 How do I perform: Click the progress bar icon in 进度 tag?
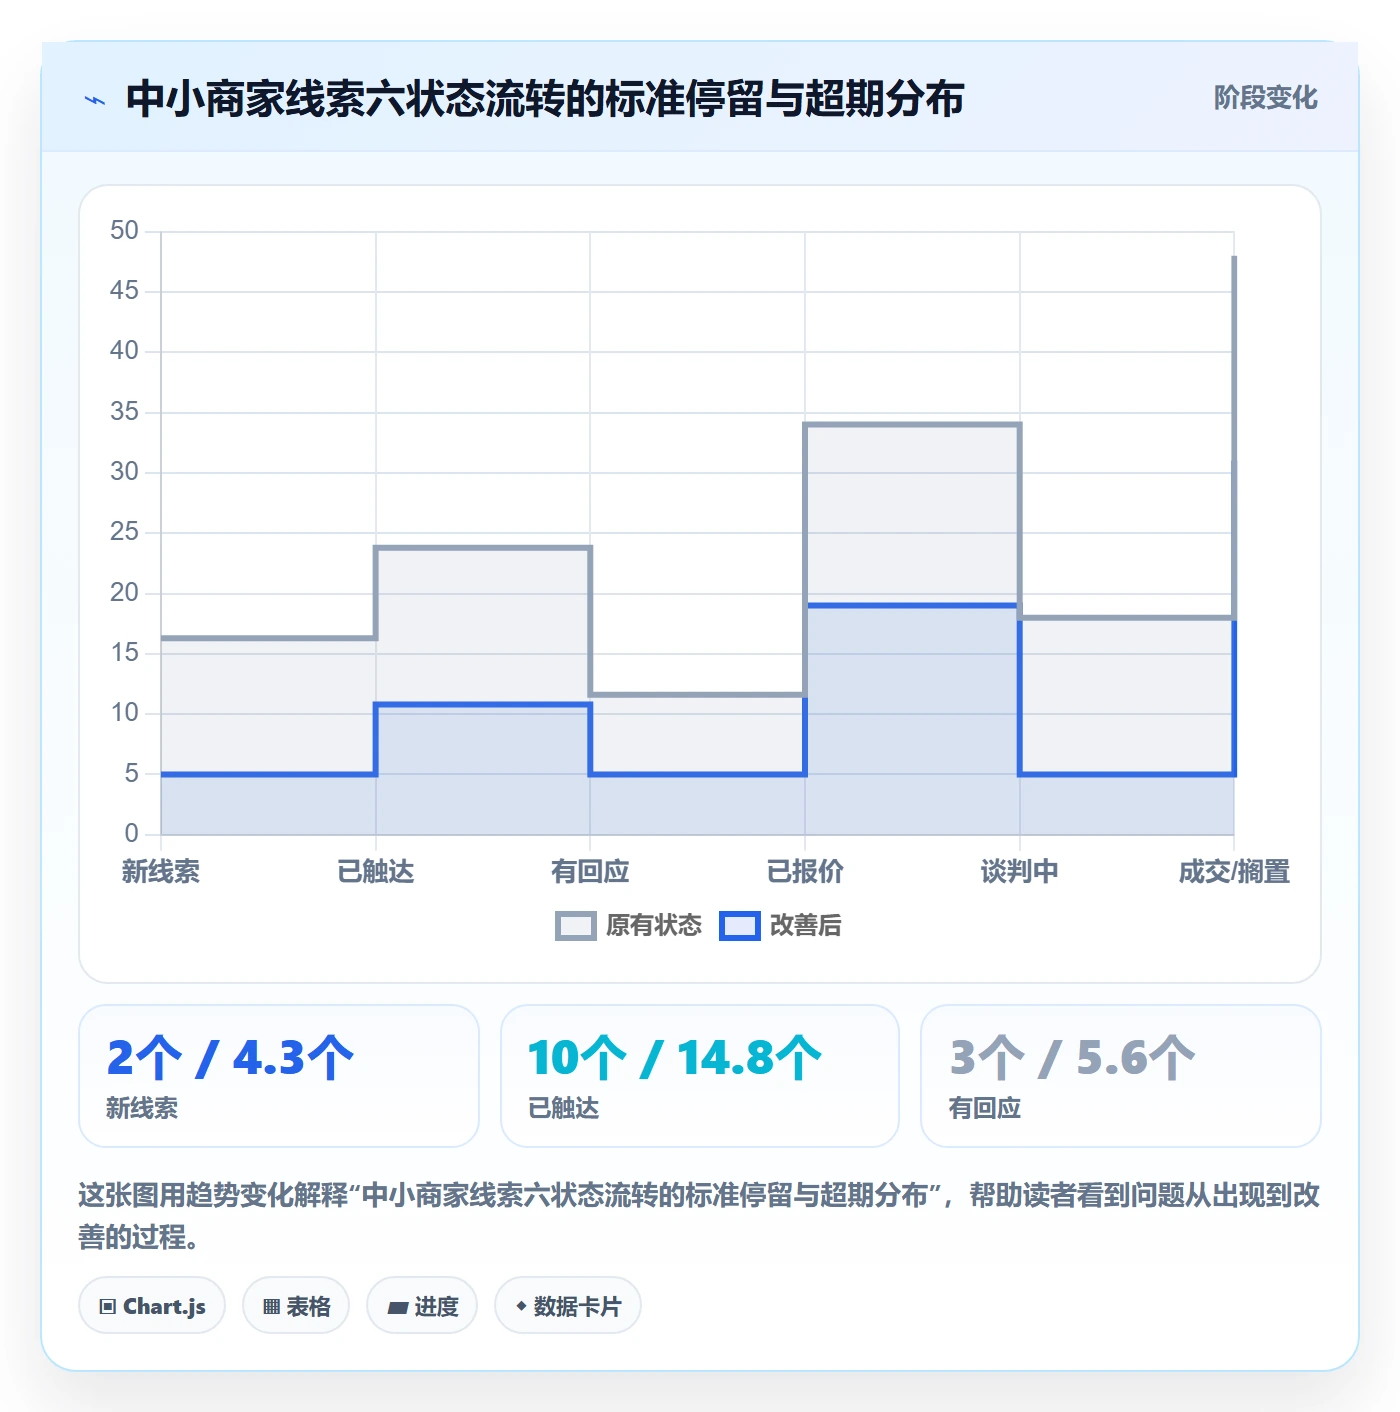tap(397, 1307)
